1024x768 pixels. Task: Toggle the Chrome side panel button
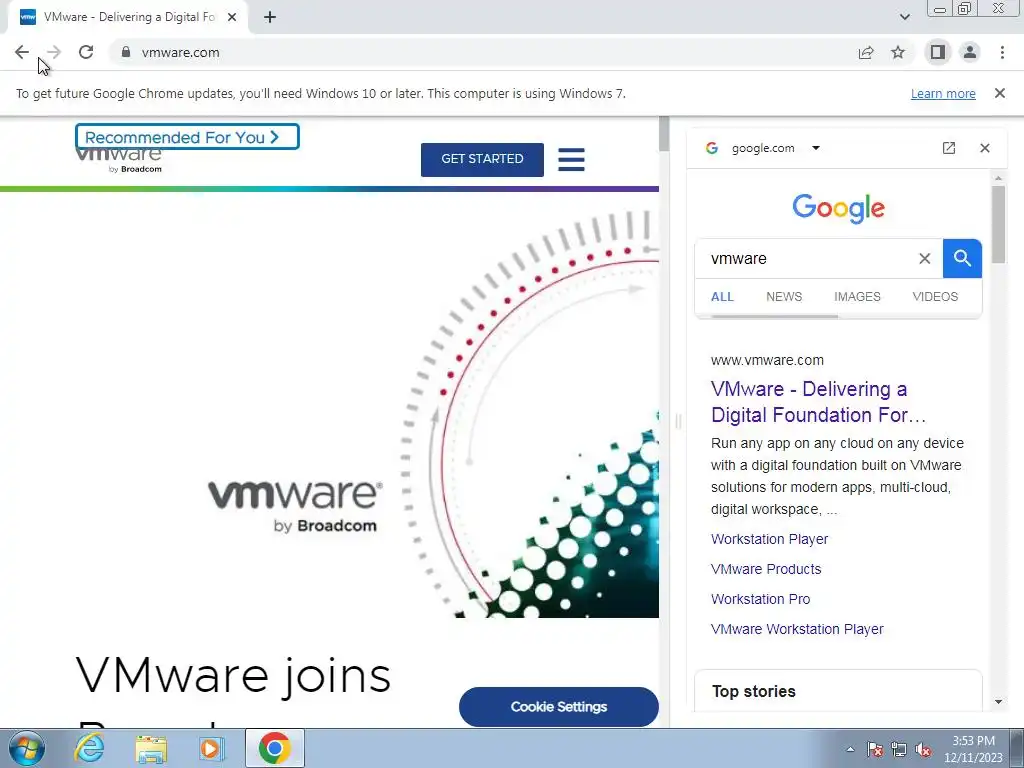[x=938, y=52]
